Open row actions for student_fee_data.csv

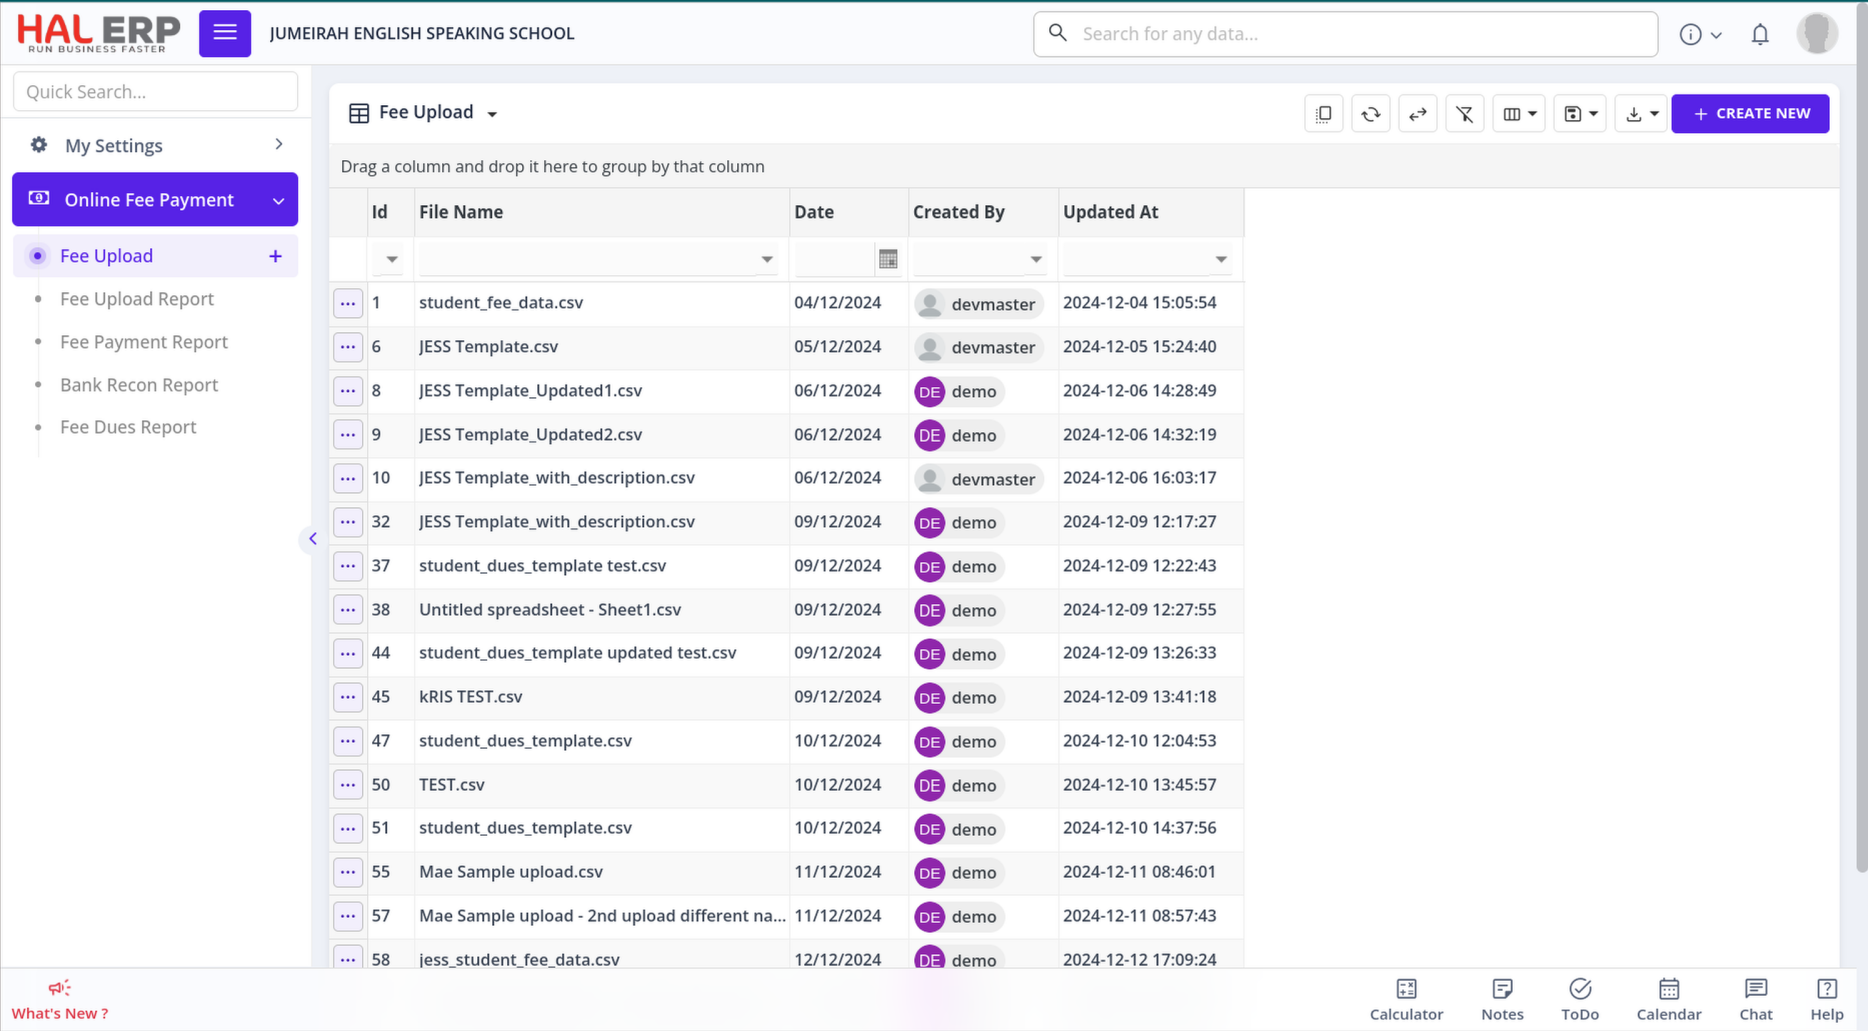348,303
